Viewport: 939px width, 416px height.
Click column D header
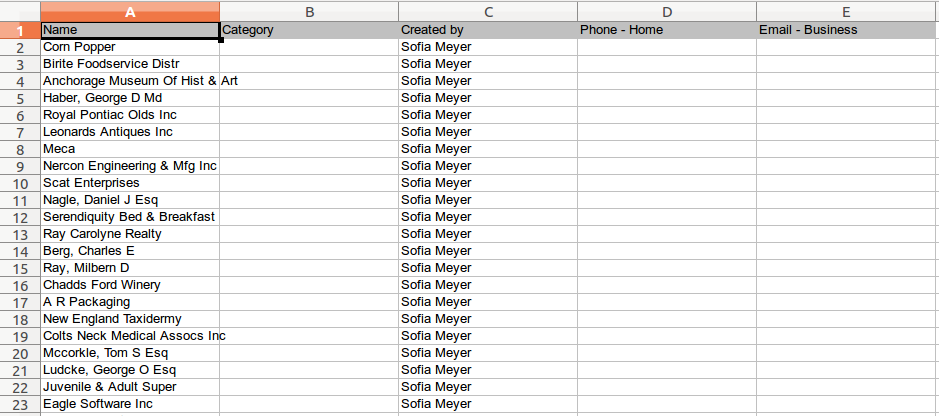667,12
